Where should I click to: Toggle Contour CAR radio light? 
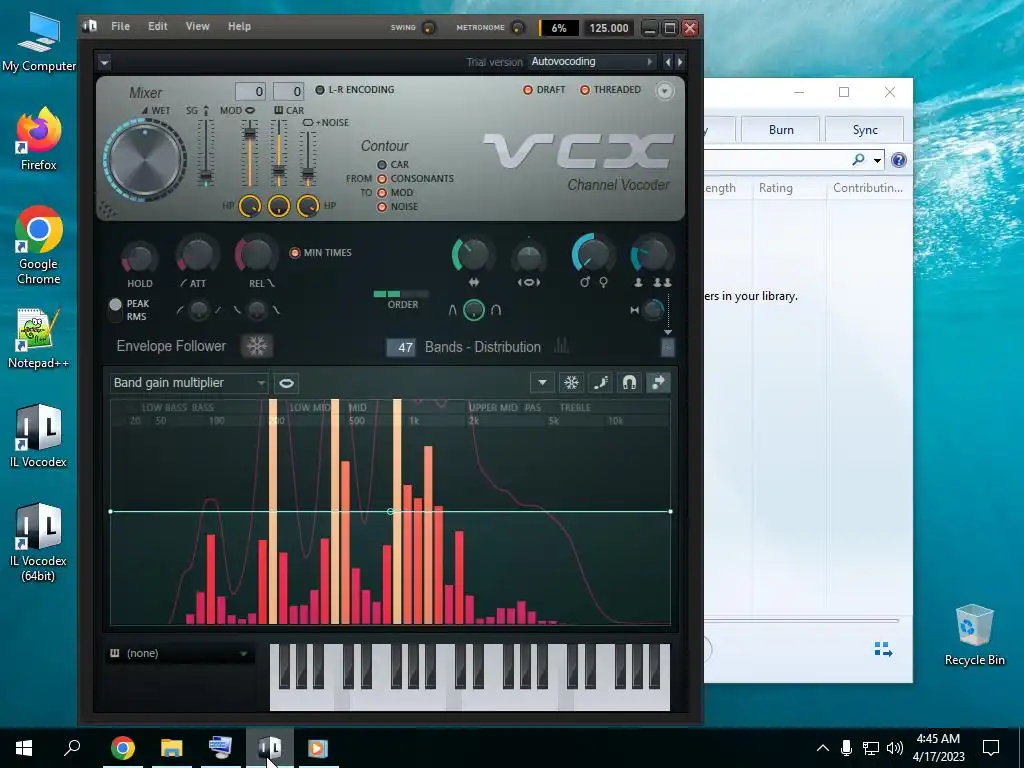(382, 165)
